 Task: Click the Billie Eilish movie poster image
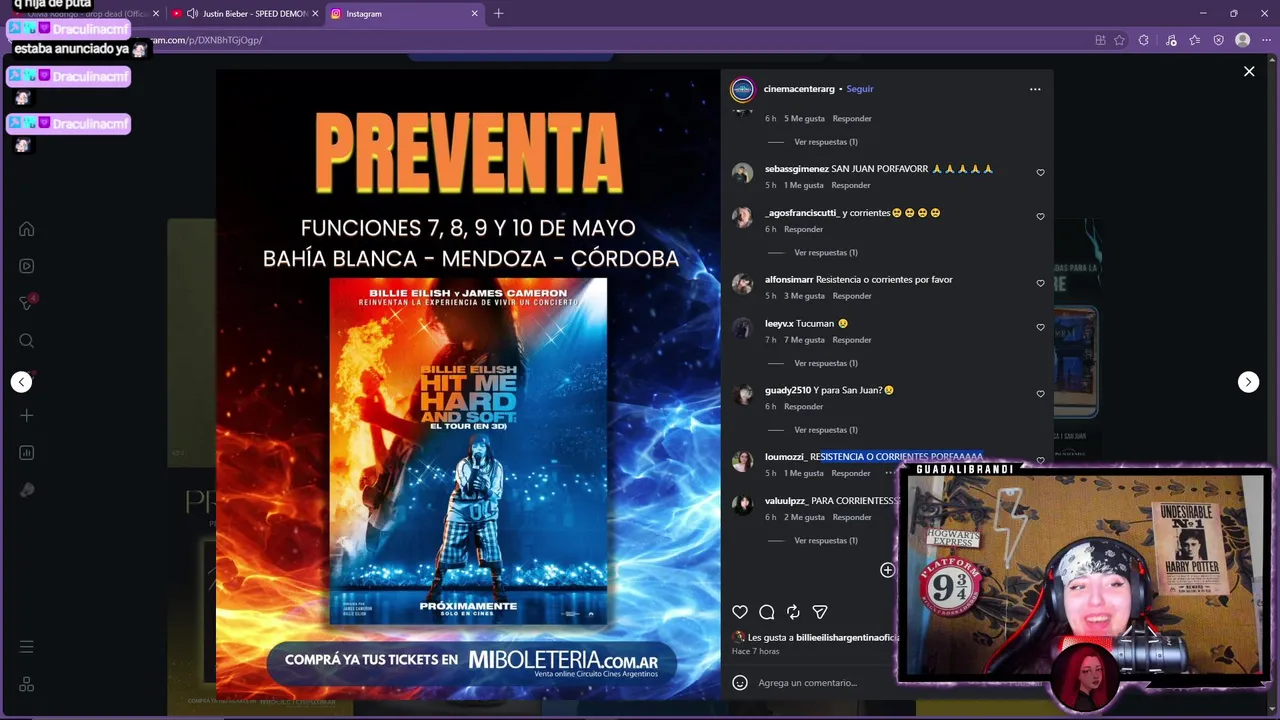click(468, 451)
